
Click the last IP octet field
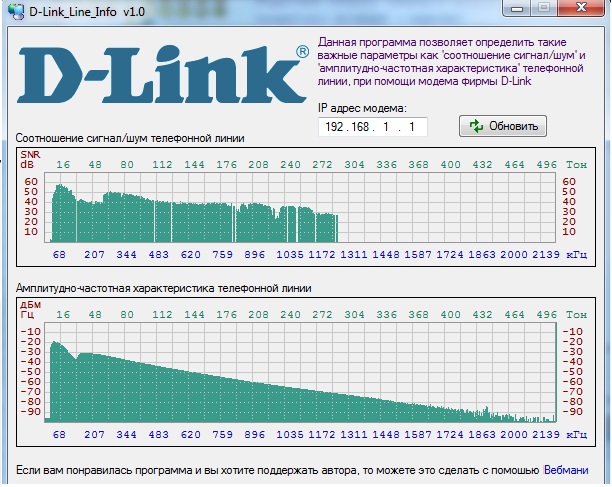(x=411, y=127)
